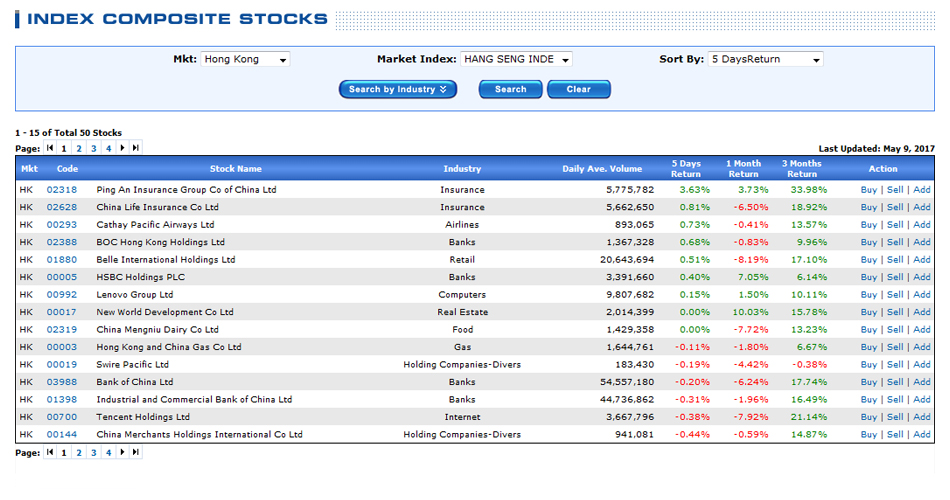Expand Search by Industry options
The image size is (950, 500).
click(x=397, y=89)
